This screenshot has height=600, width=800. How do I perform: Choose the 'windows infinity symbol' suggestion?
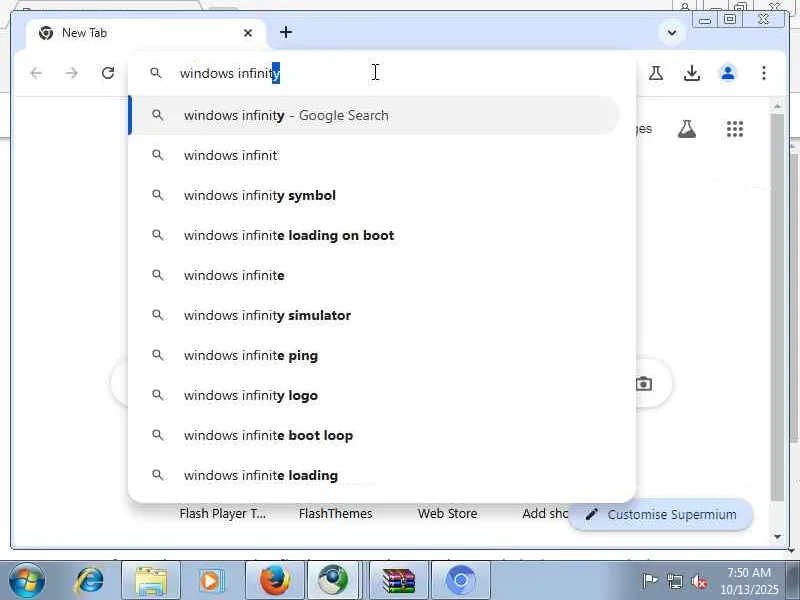click(x=375, y=195)
